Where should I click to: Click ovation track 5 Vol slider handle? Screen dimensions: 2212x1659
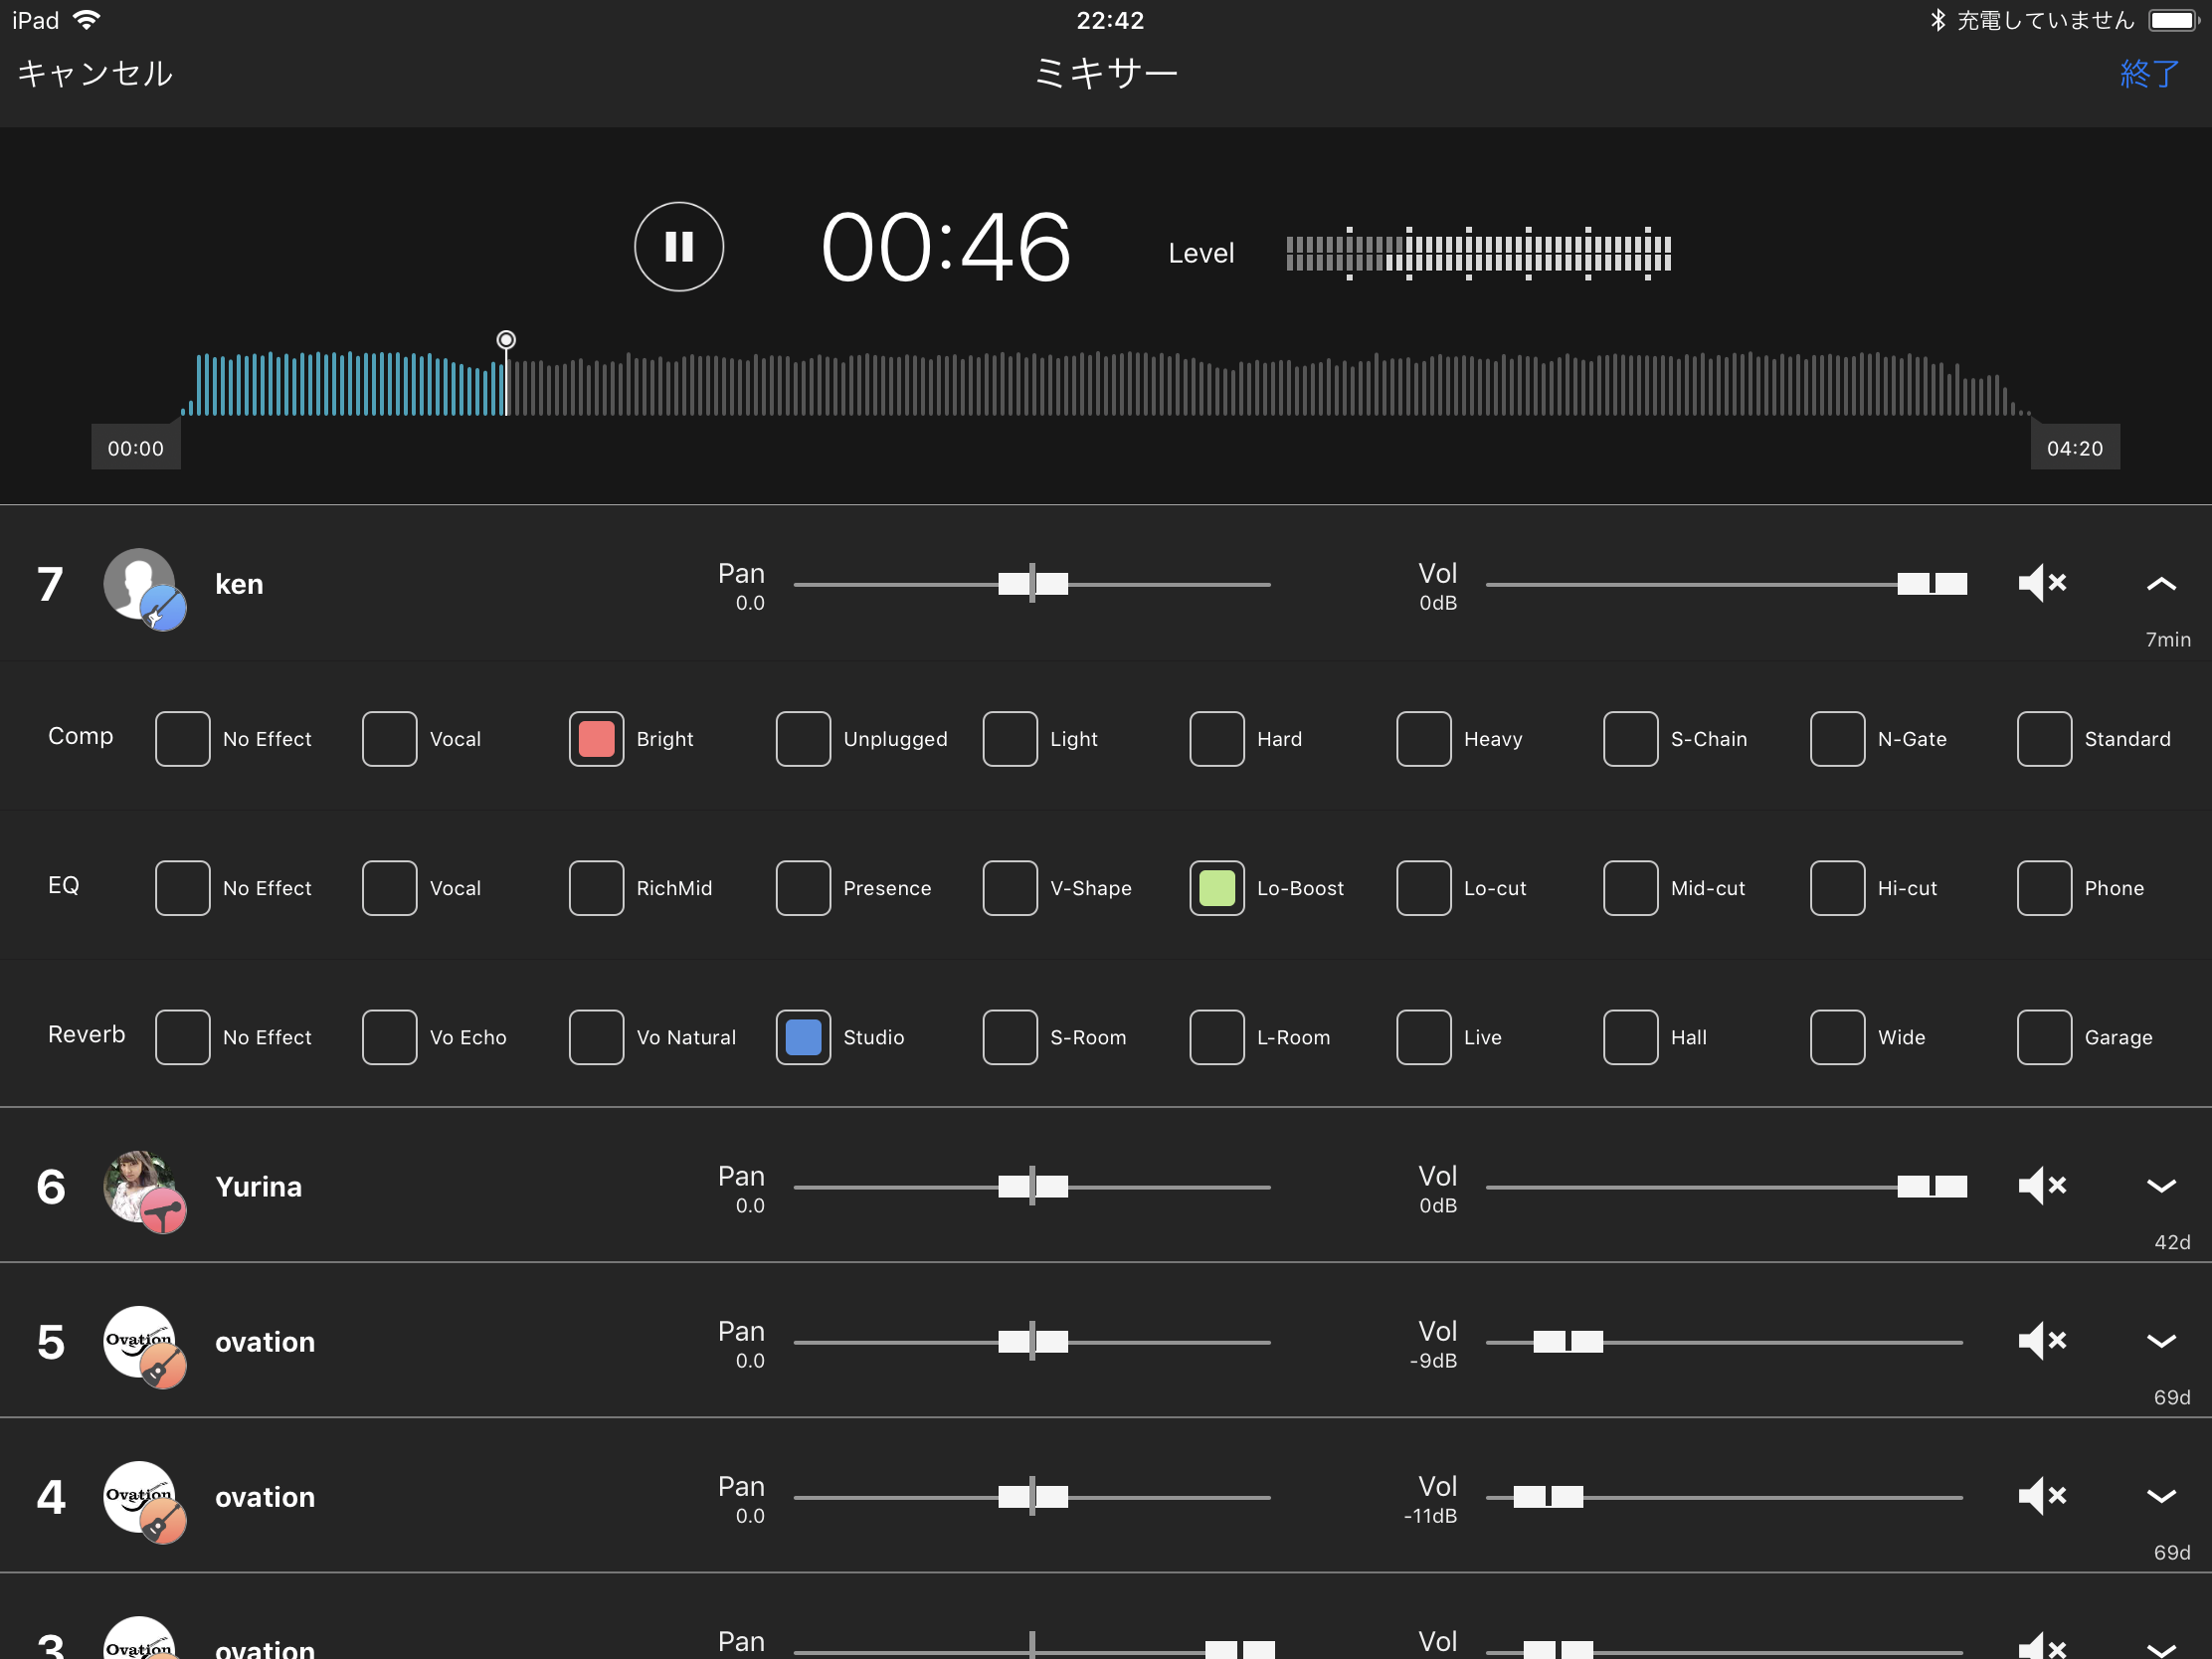coord(1568,1342)
